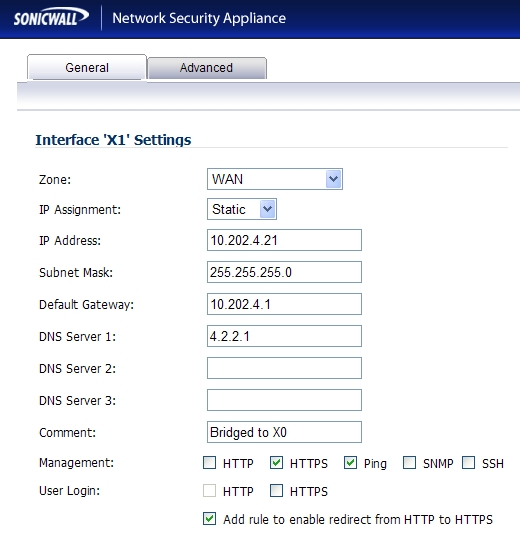Click the Zone dropdown arrow button
The width and height of the screenshot is (520, 545).
333,179
